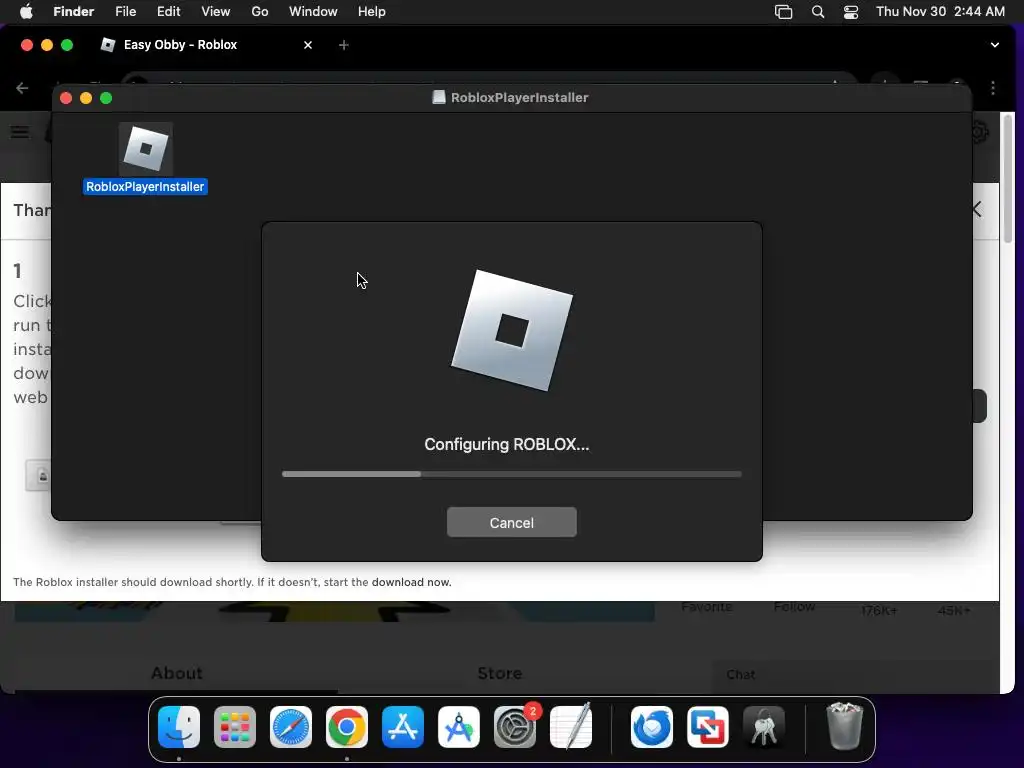Open Spotlight search in menu bar
This screenshot has width=1024, height=768.
pos(818,12)
